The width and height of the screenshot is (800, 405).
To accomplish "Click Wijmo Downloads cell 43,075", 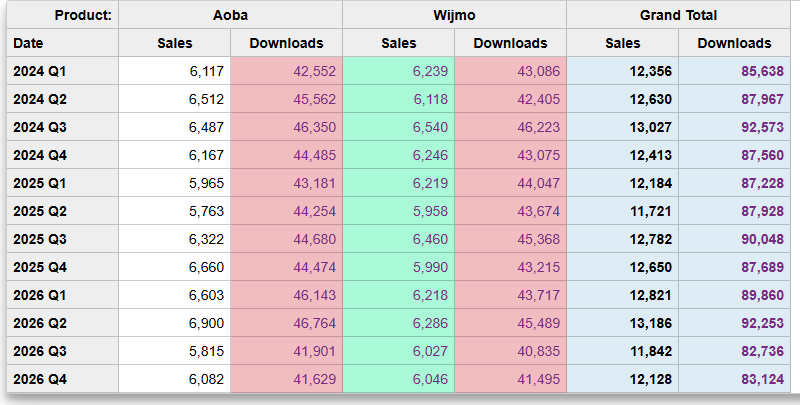I will 511,155.
